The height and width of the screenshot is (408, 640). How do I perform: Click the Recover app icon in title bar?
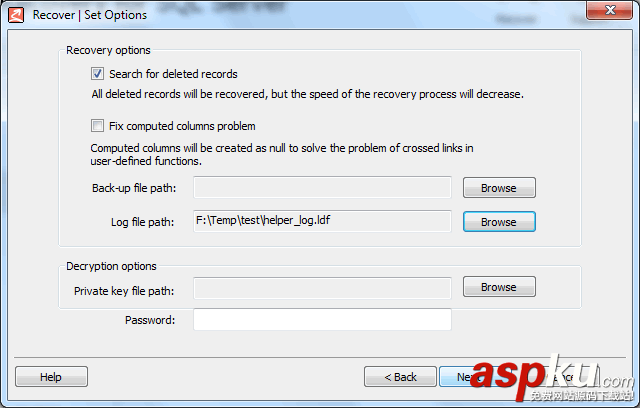(15, 14)
